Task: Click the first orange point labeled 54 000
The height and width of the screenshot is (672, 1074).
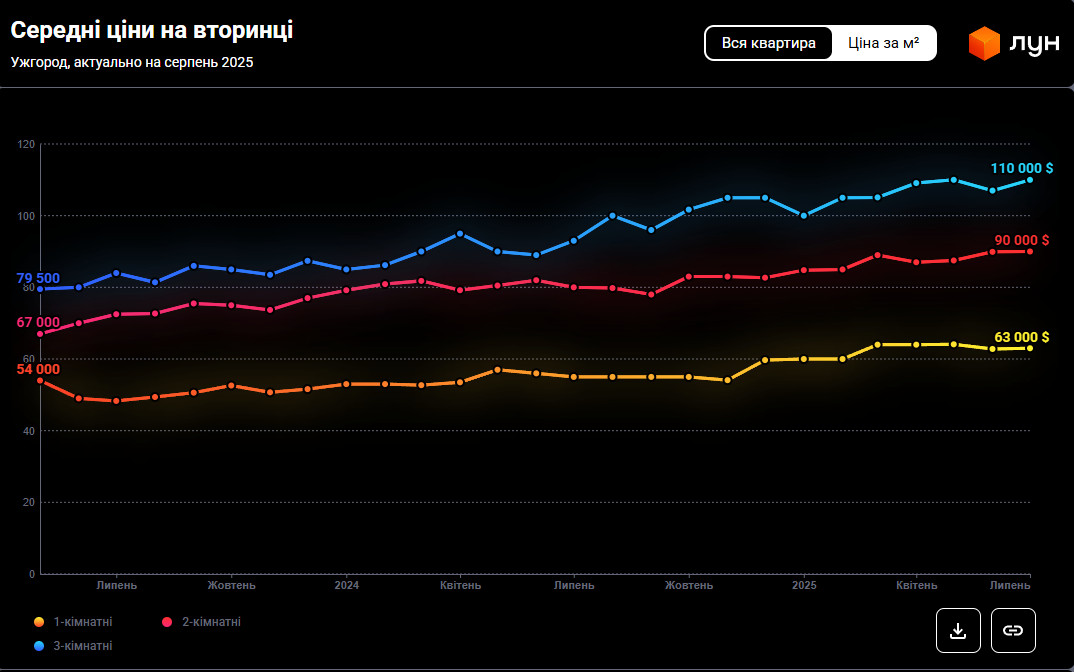Action: pyautogui.click(x=41, y=381)
